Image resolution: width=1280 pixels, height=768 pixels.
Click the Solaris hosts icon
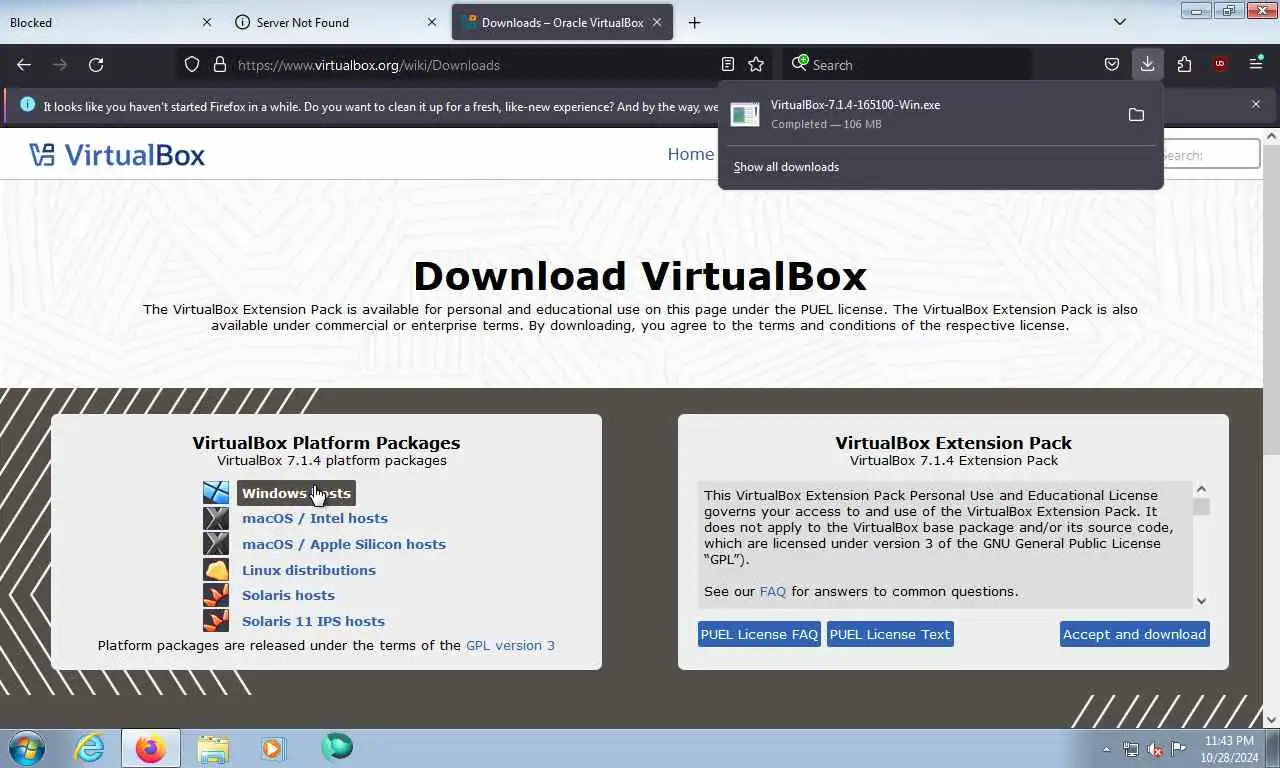[x=216, y=595]
